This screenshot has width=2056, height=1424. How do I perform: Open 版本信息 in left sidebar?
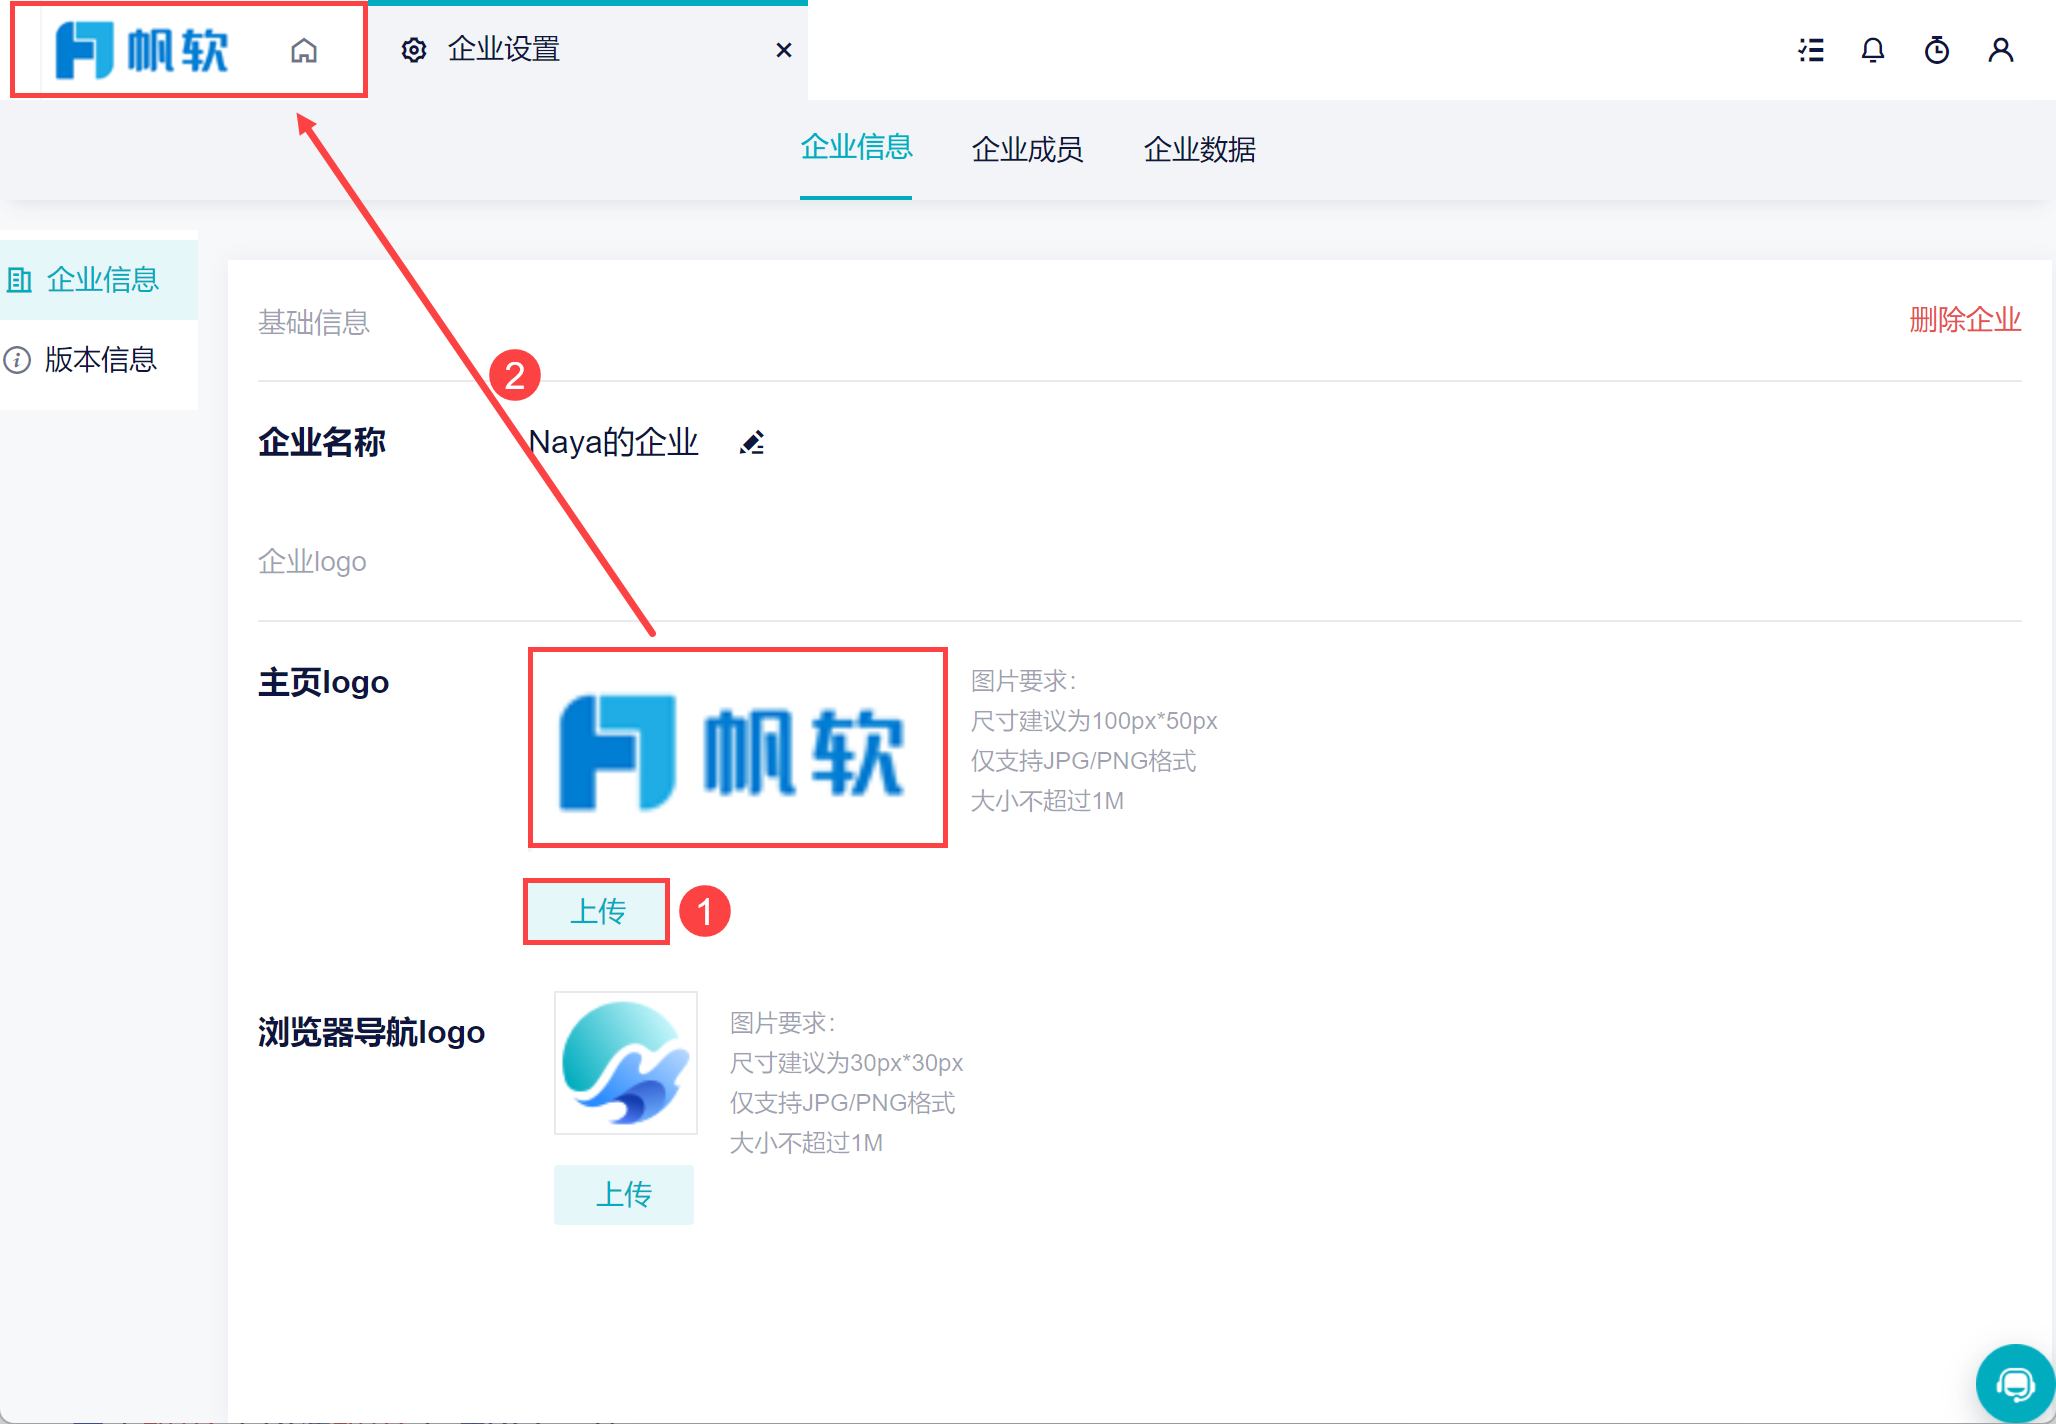tap(100, 359)
